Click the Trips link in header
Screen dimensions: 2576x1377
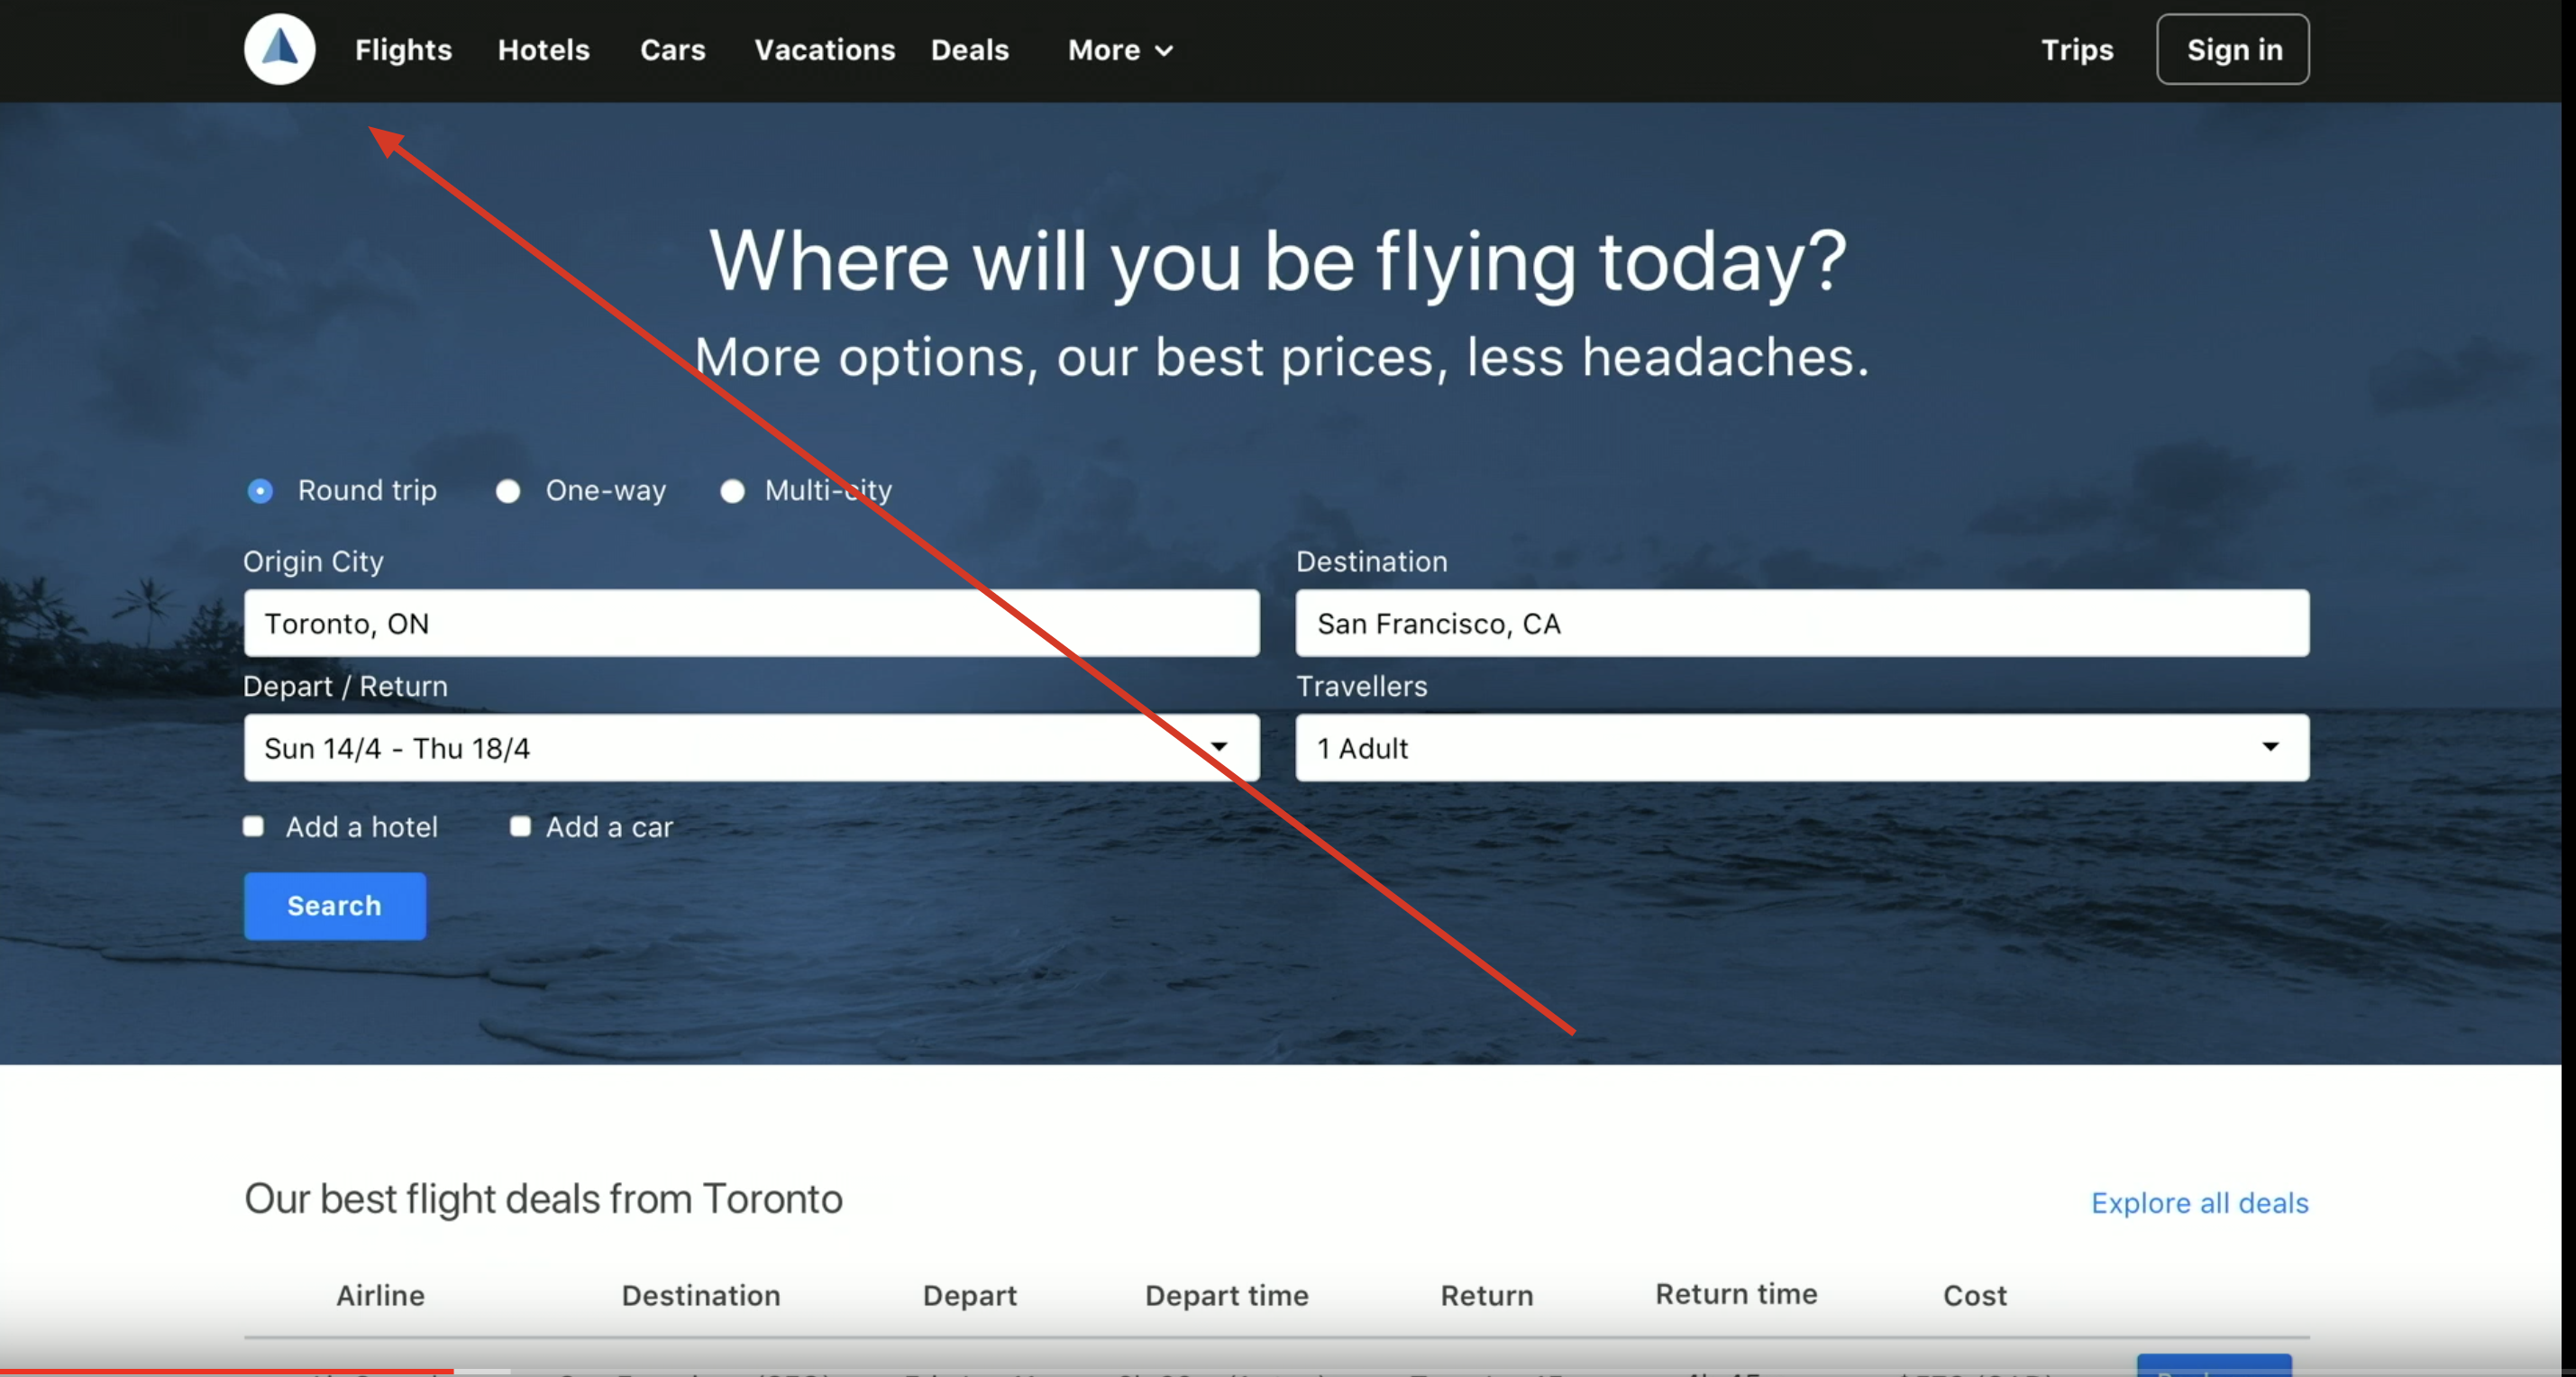(2077, 50)
